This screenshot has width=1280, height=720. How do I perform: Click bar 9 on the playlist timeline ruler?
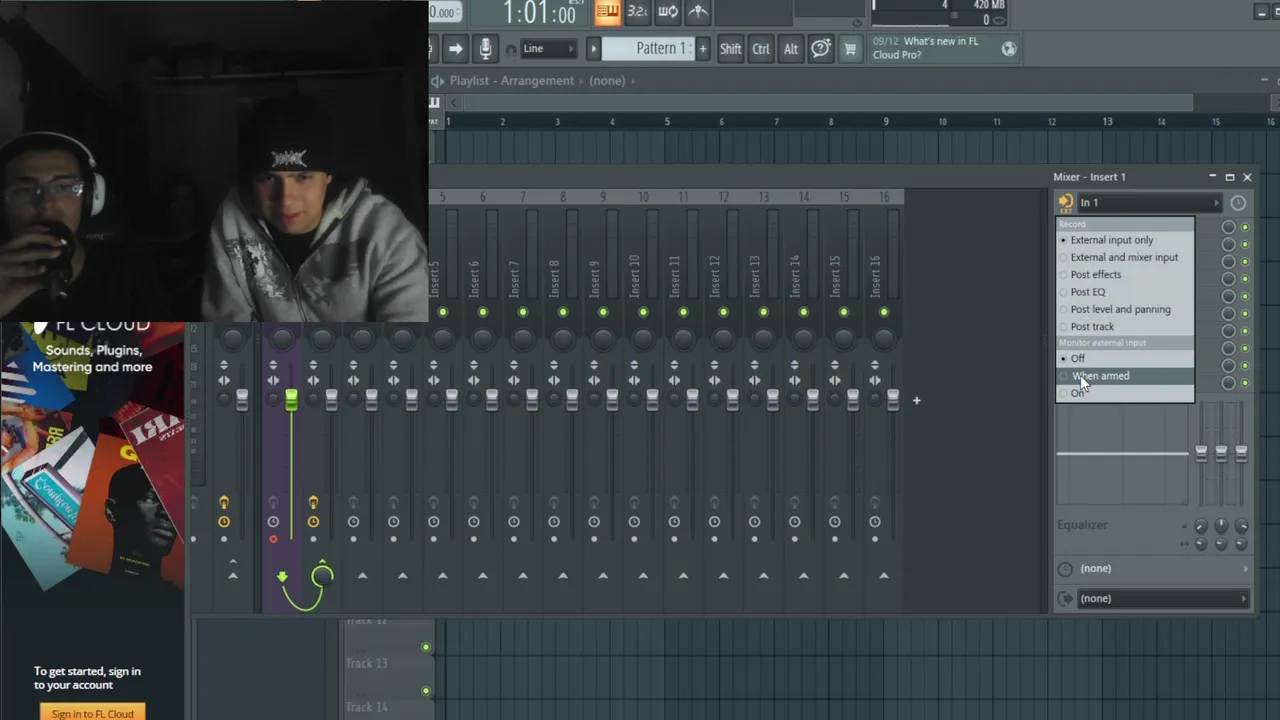(x=886, y=122)
